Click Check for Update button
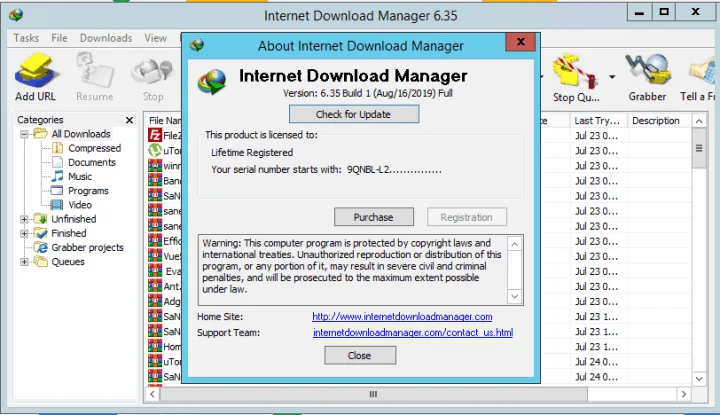Viewport: 720px width, 415px height. (x=354, y=114)
